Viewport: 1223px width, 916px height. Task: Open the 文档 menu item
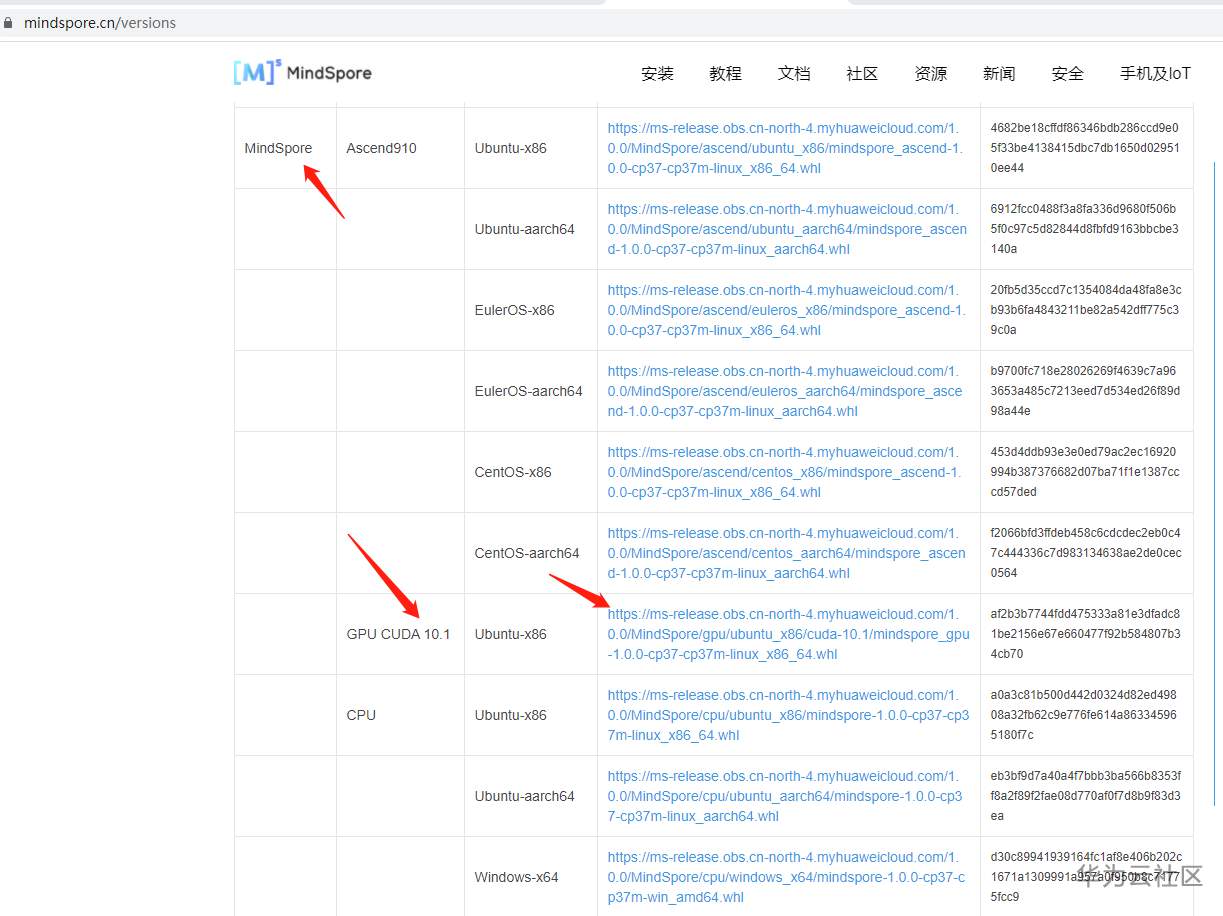tap(794, 73)
